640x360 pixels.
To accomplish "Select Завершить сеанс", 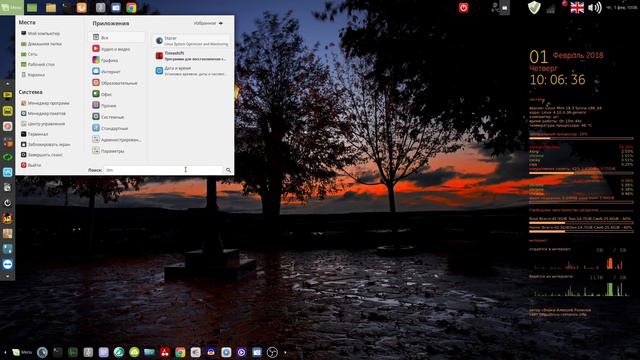I will click(x=42, y=155).
